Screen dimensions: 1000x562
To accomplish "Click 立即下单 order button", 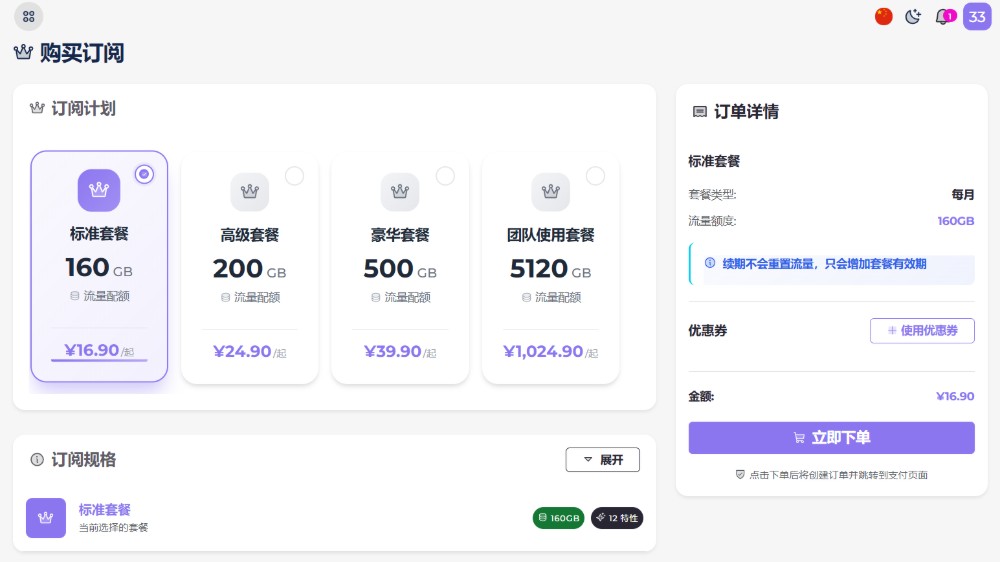I will pyautogui.click(x=831, y=438).
